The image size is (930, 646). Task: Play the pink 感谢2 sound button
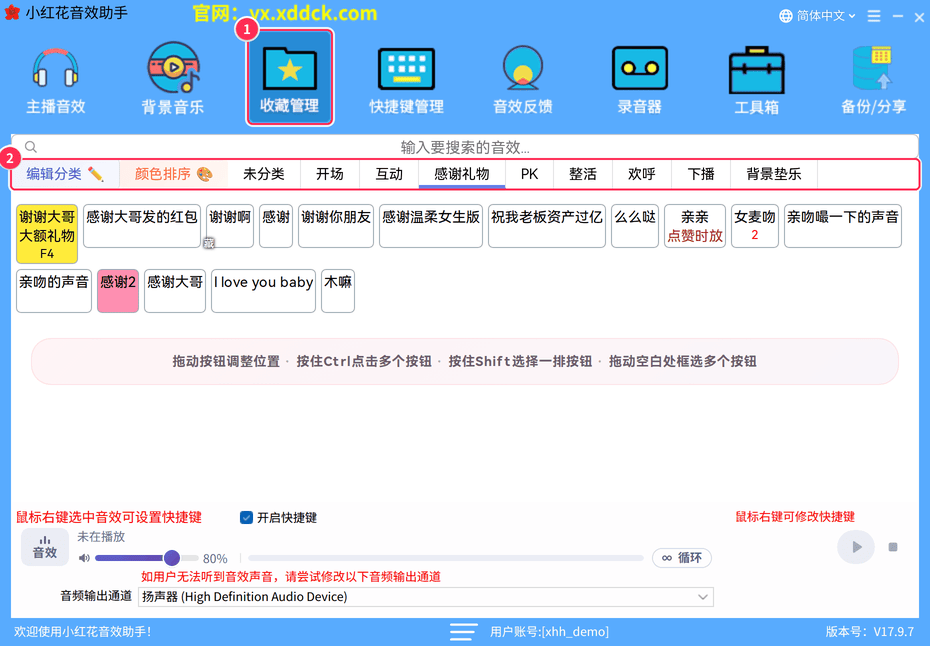tap(118, 291)
